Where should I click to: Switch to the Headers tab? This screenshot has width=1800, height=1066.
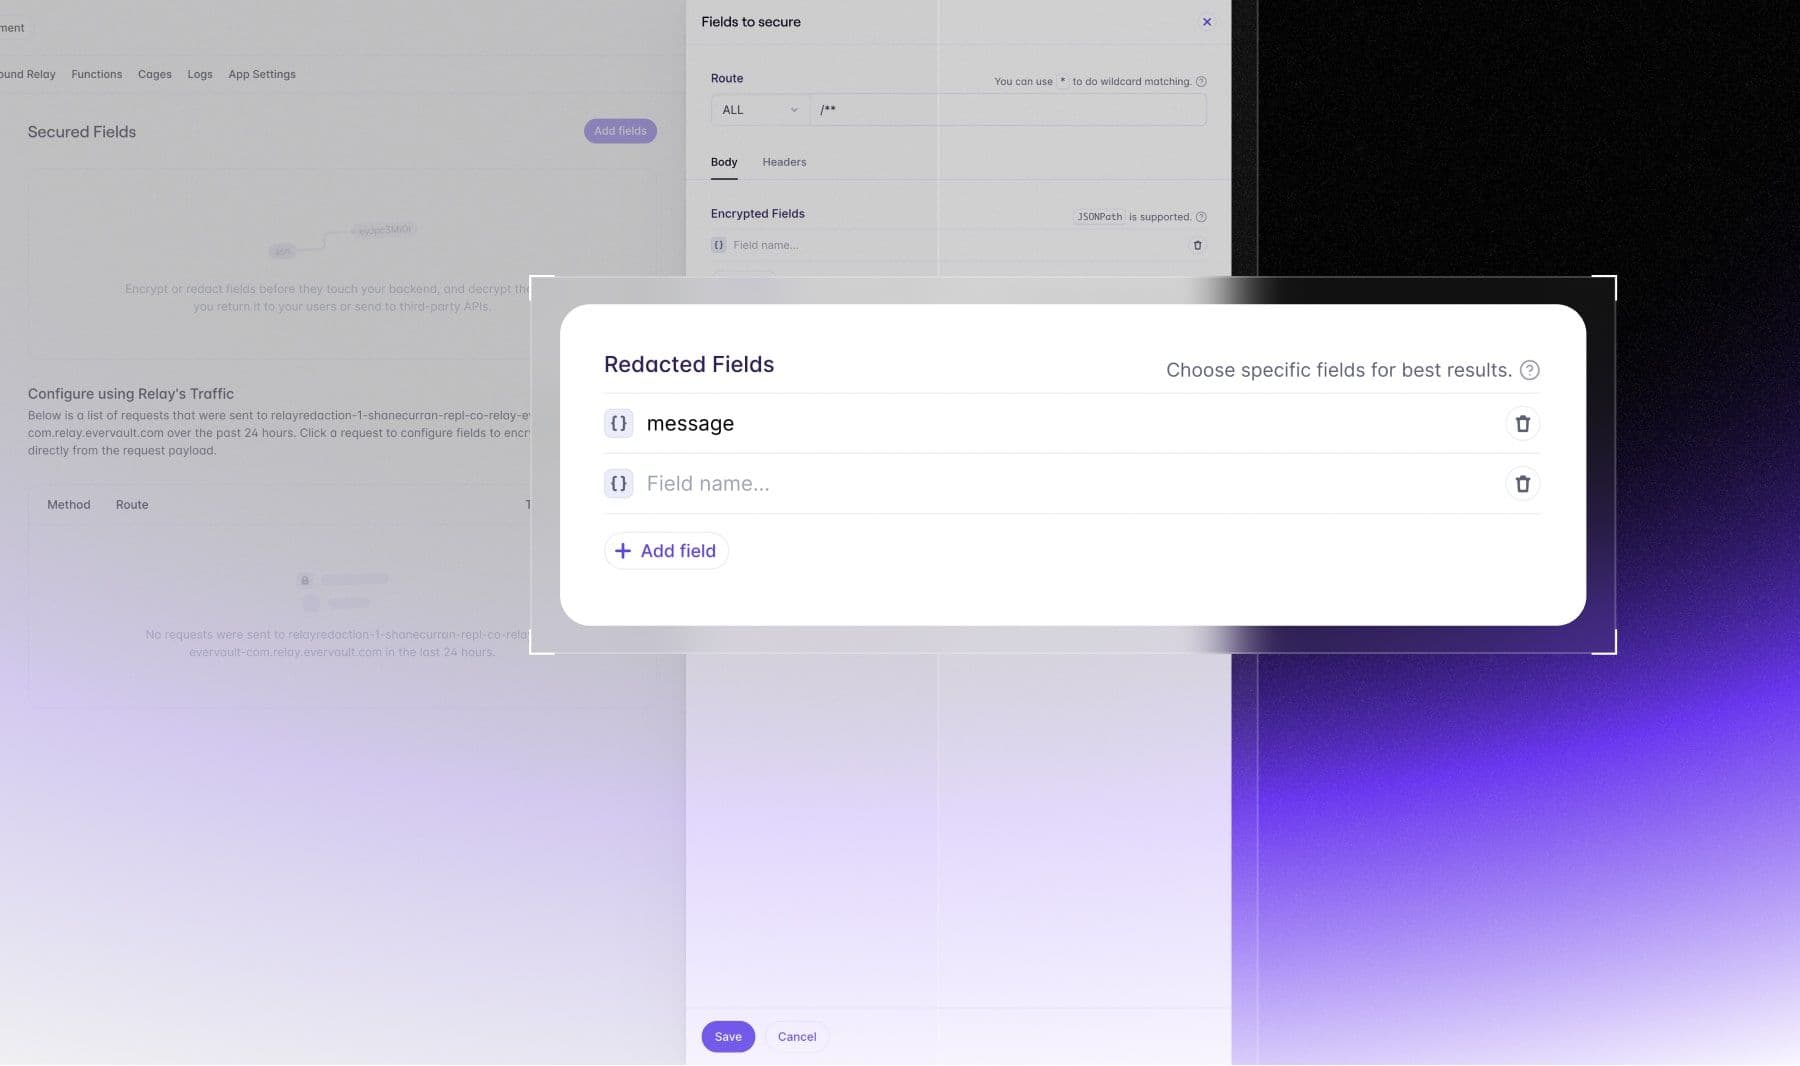click(784, 162)
